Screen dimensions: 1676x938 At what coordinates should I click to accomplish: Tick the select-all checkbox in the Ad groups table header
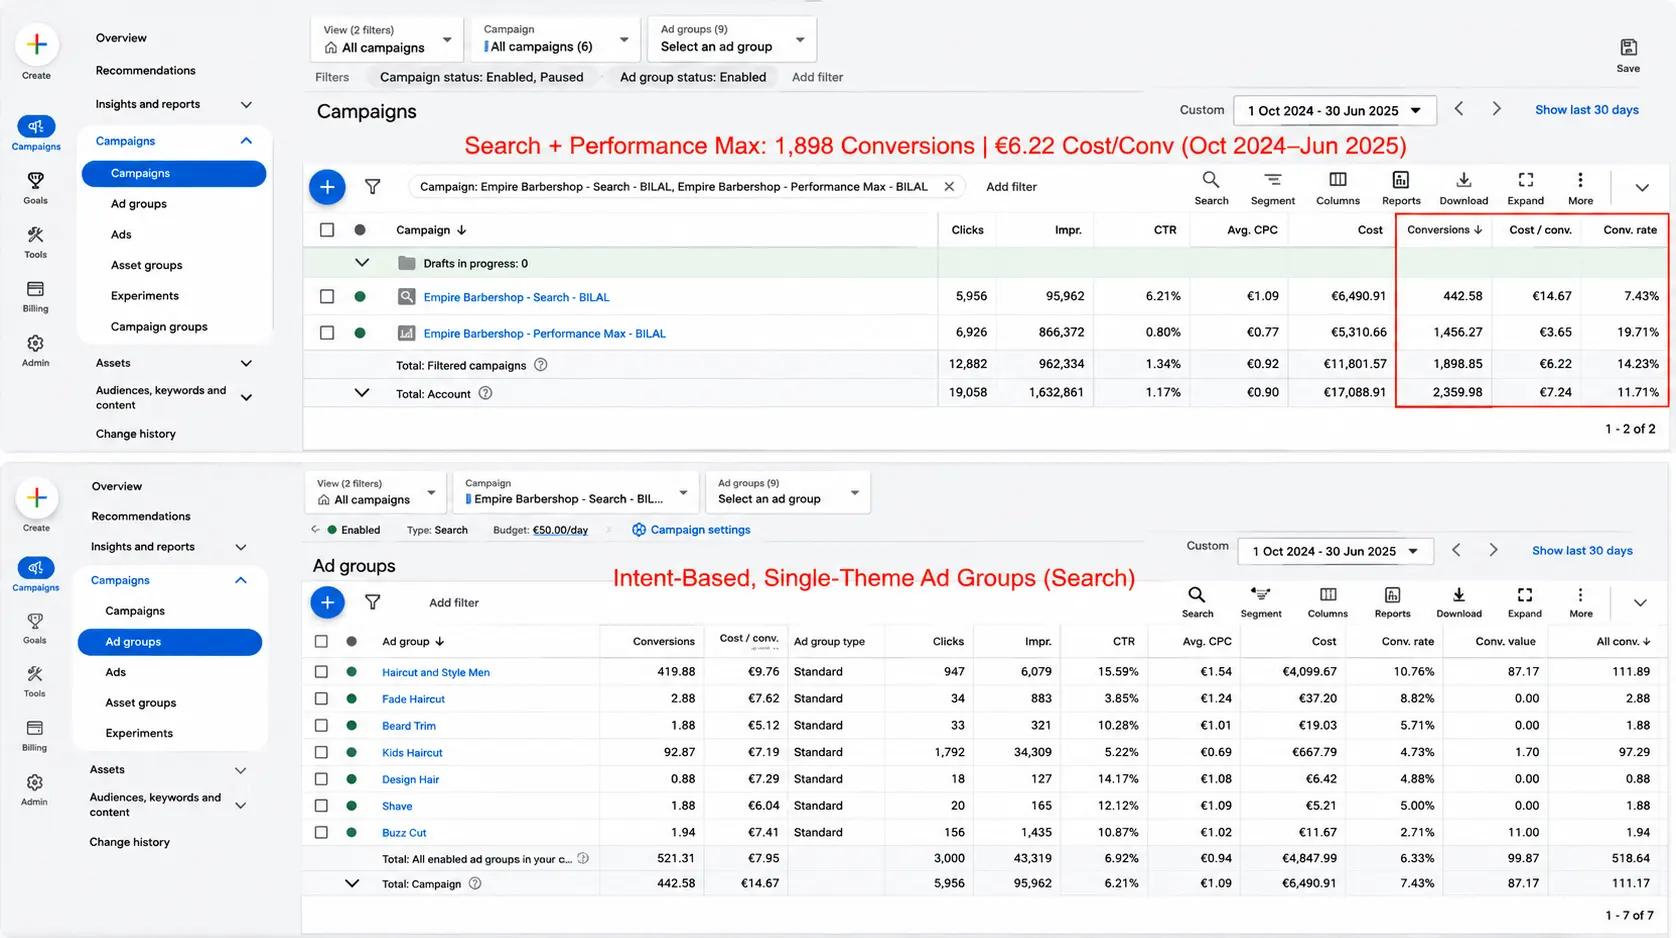point(321,641)
